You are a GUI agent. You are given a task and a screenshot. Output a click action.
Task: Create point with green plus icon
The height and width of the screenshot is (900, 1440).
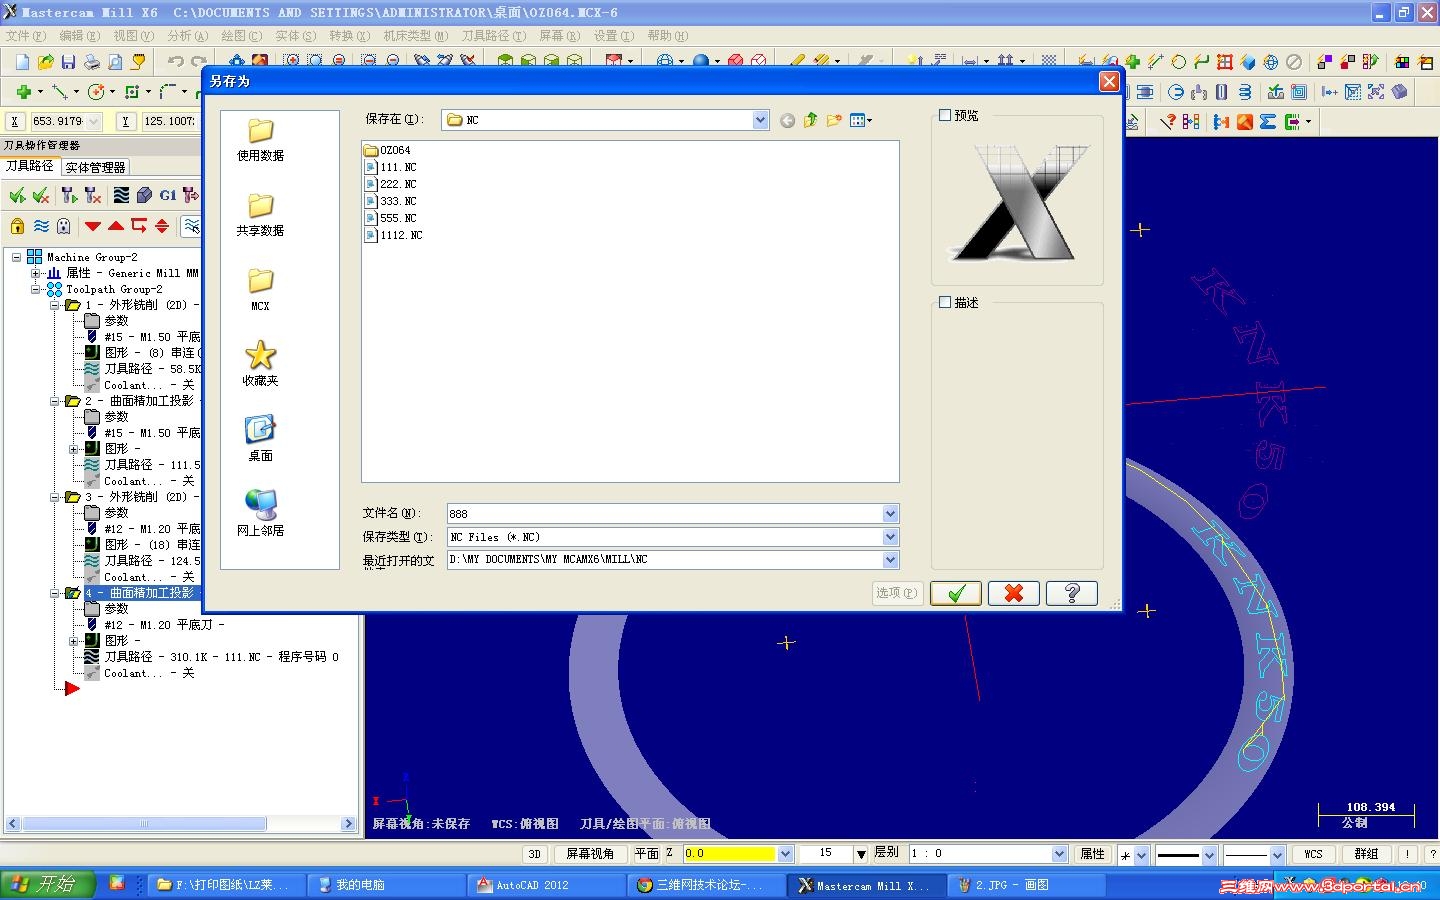coord(23,92)
